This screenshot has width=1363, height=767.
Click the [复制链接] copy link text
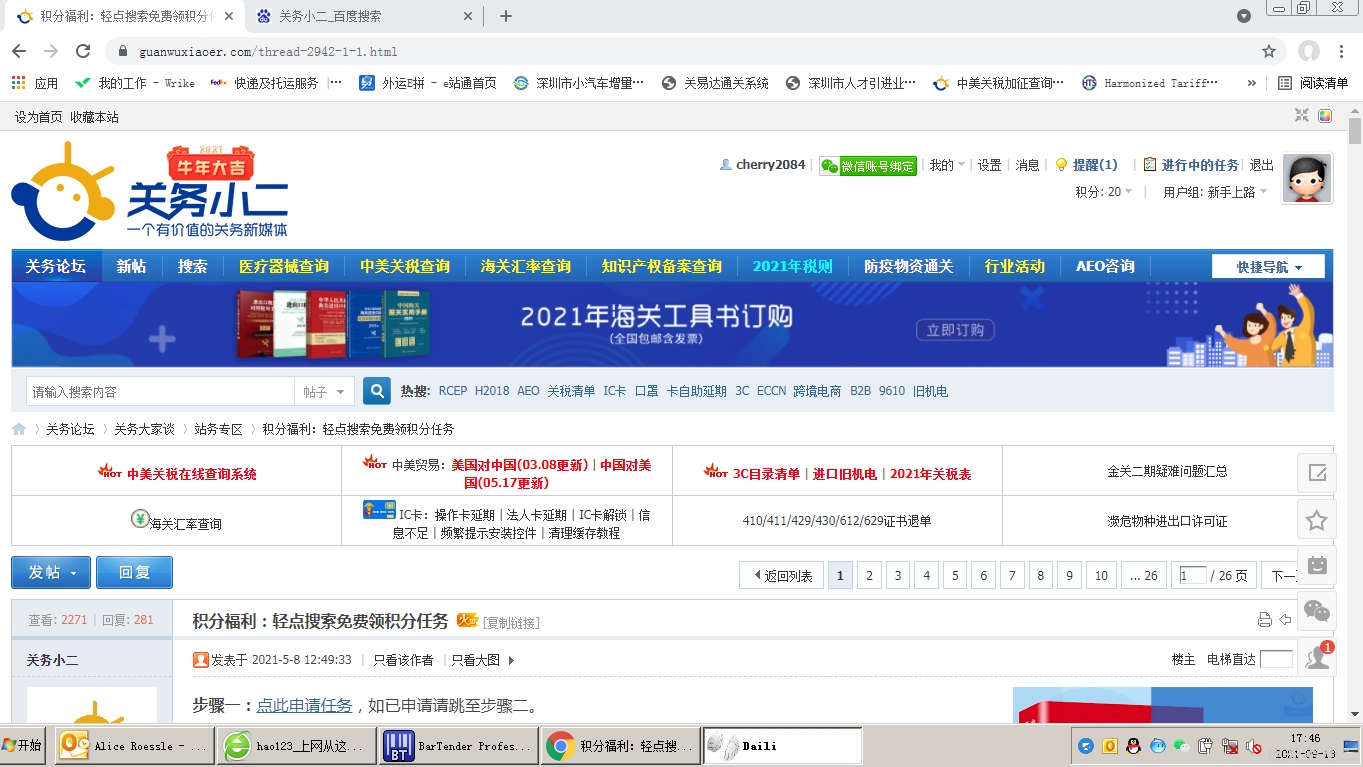(x=511, y=623)
